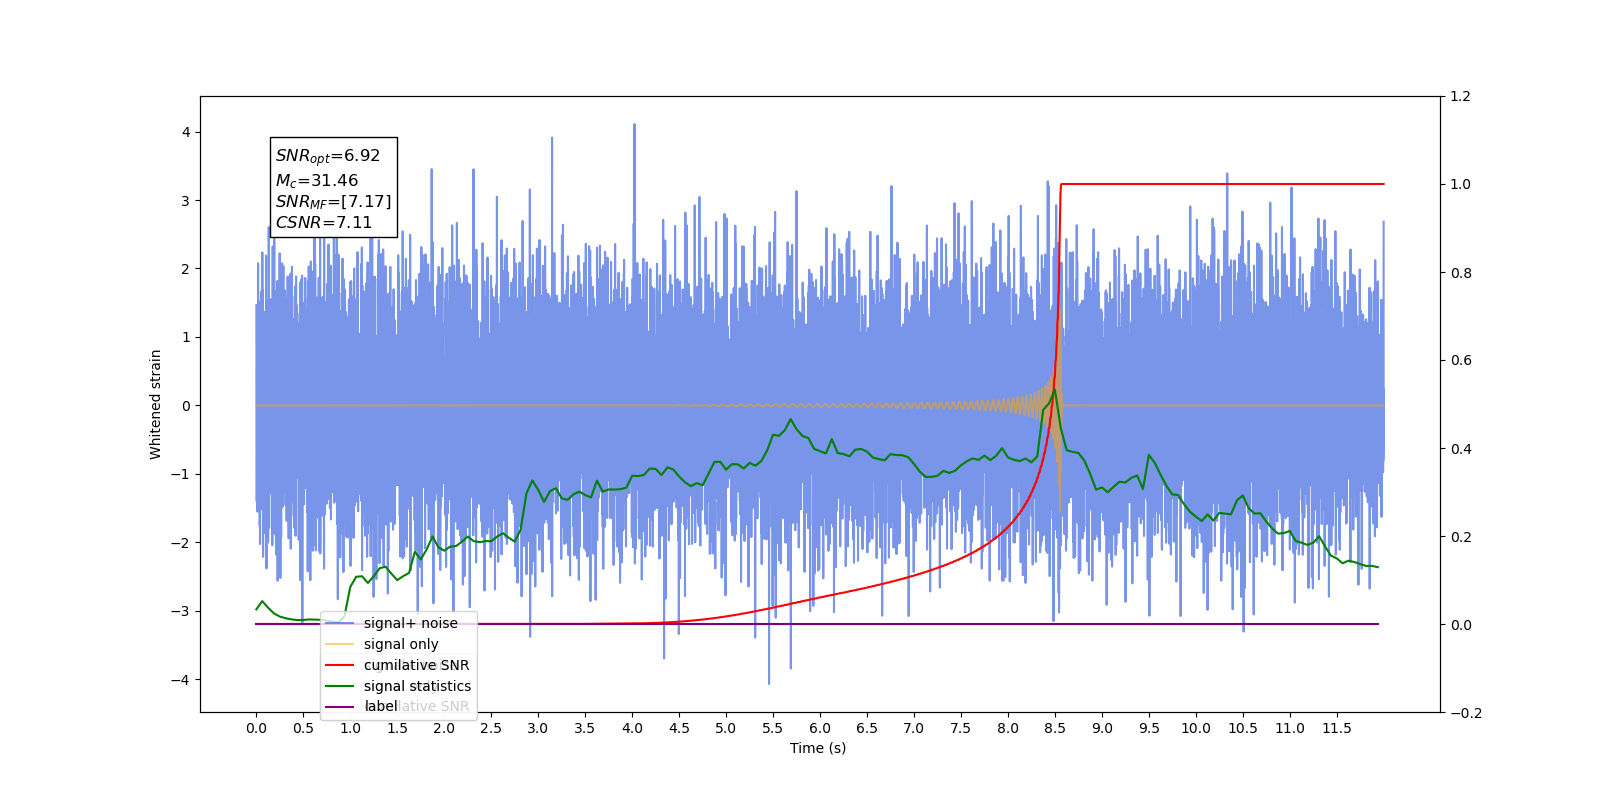The width and height of the screenshot is (1600, 800).
Task: Click the red cumulative SNR plateau line
Action: pyautogui.click(x=1222, y=184)
